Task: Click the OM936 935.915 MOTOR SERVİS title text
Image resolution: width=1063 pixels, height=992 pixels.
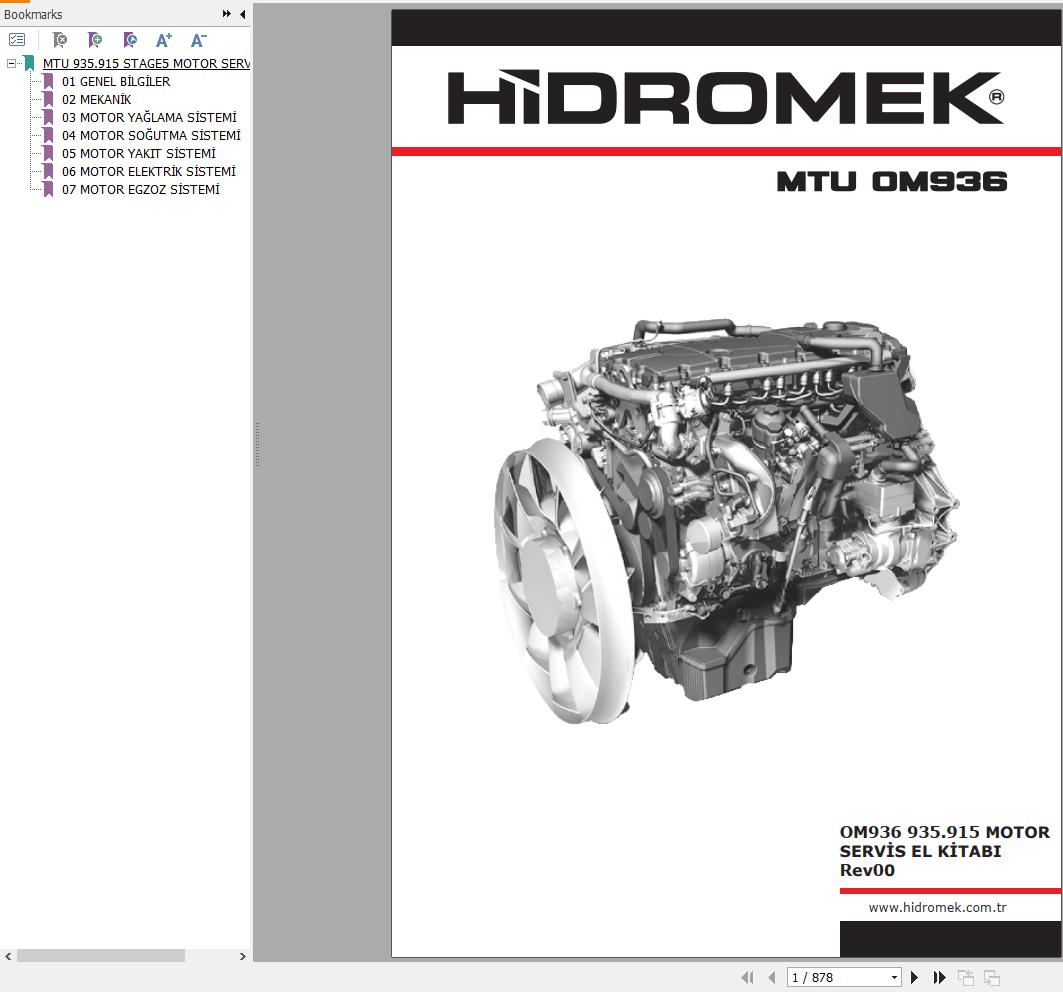Action: coord(944,841)
